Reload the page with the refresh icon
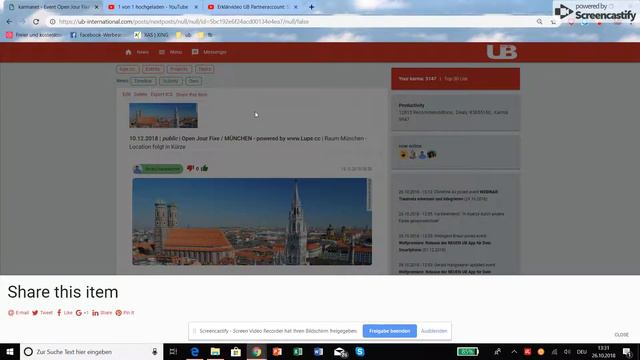 36,22
